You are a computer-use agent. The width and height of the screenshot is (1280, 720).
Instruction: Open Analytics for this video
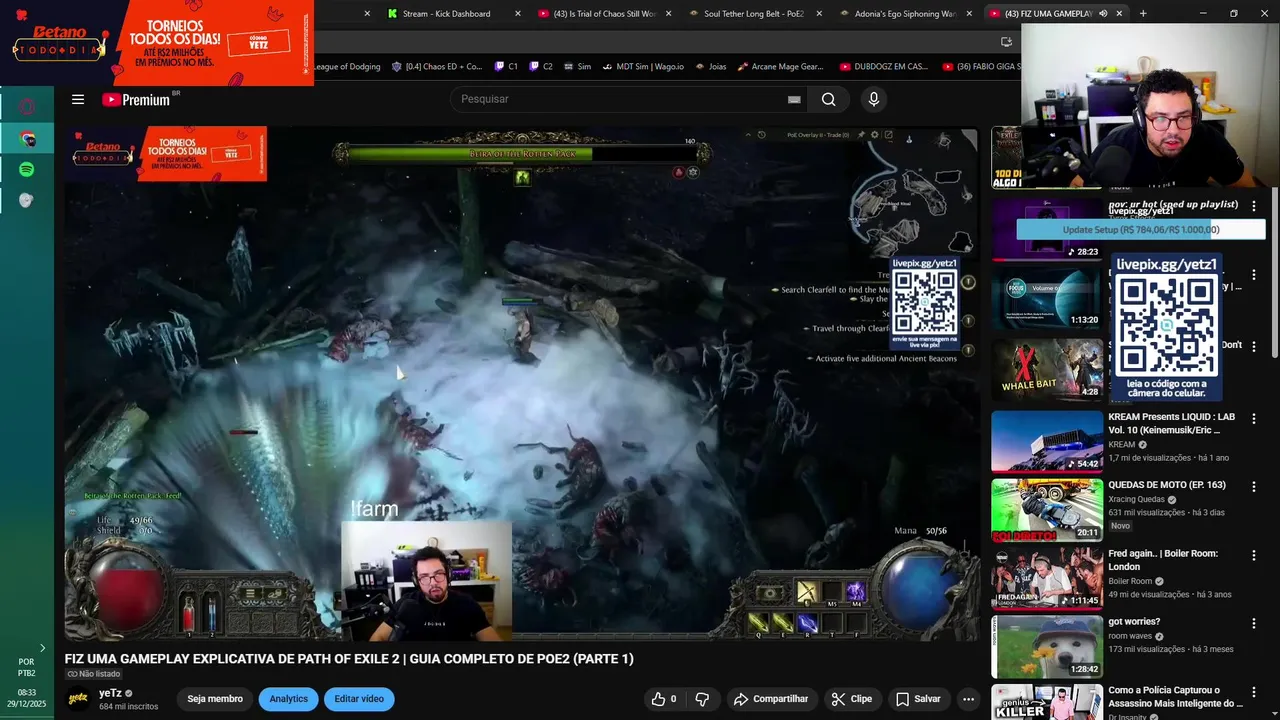(x=288, y=699)
